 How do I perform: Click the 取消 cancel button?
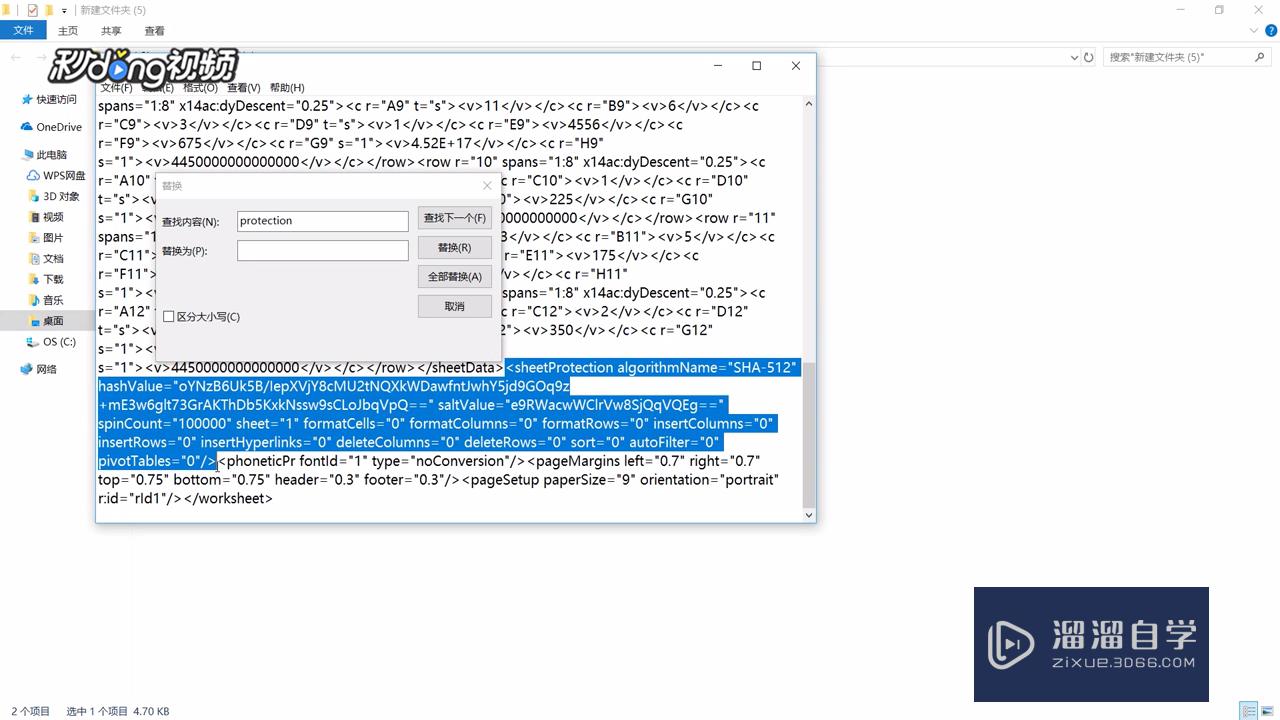click(455, 306)
